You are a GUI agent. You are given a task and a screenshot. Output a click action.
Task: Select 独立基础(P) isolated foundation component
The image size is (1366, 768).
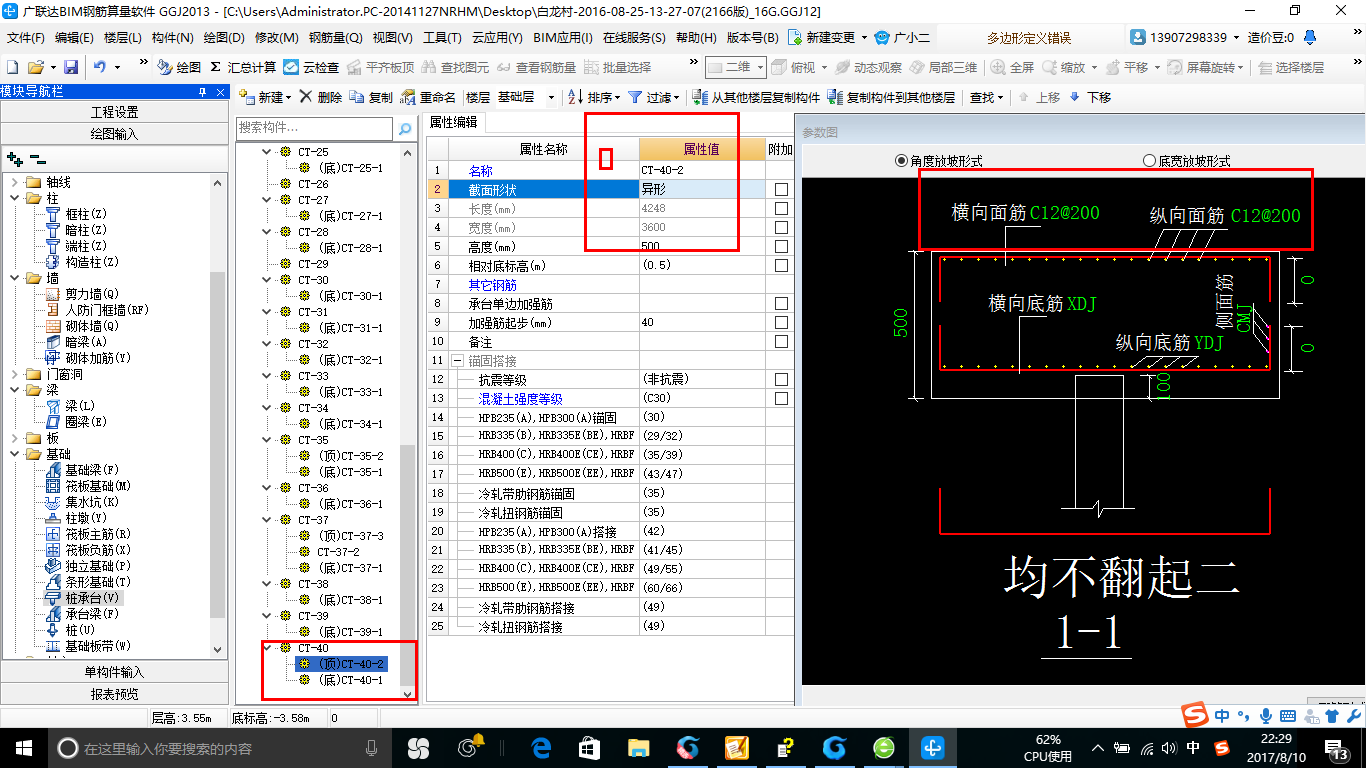[x=90, y=566]
